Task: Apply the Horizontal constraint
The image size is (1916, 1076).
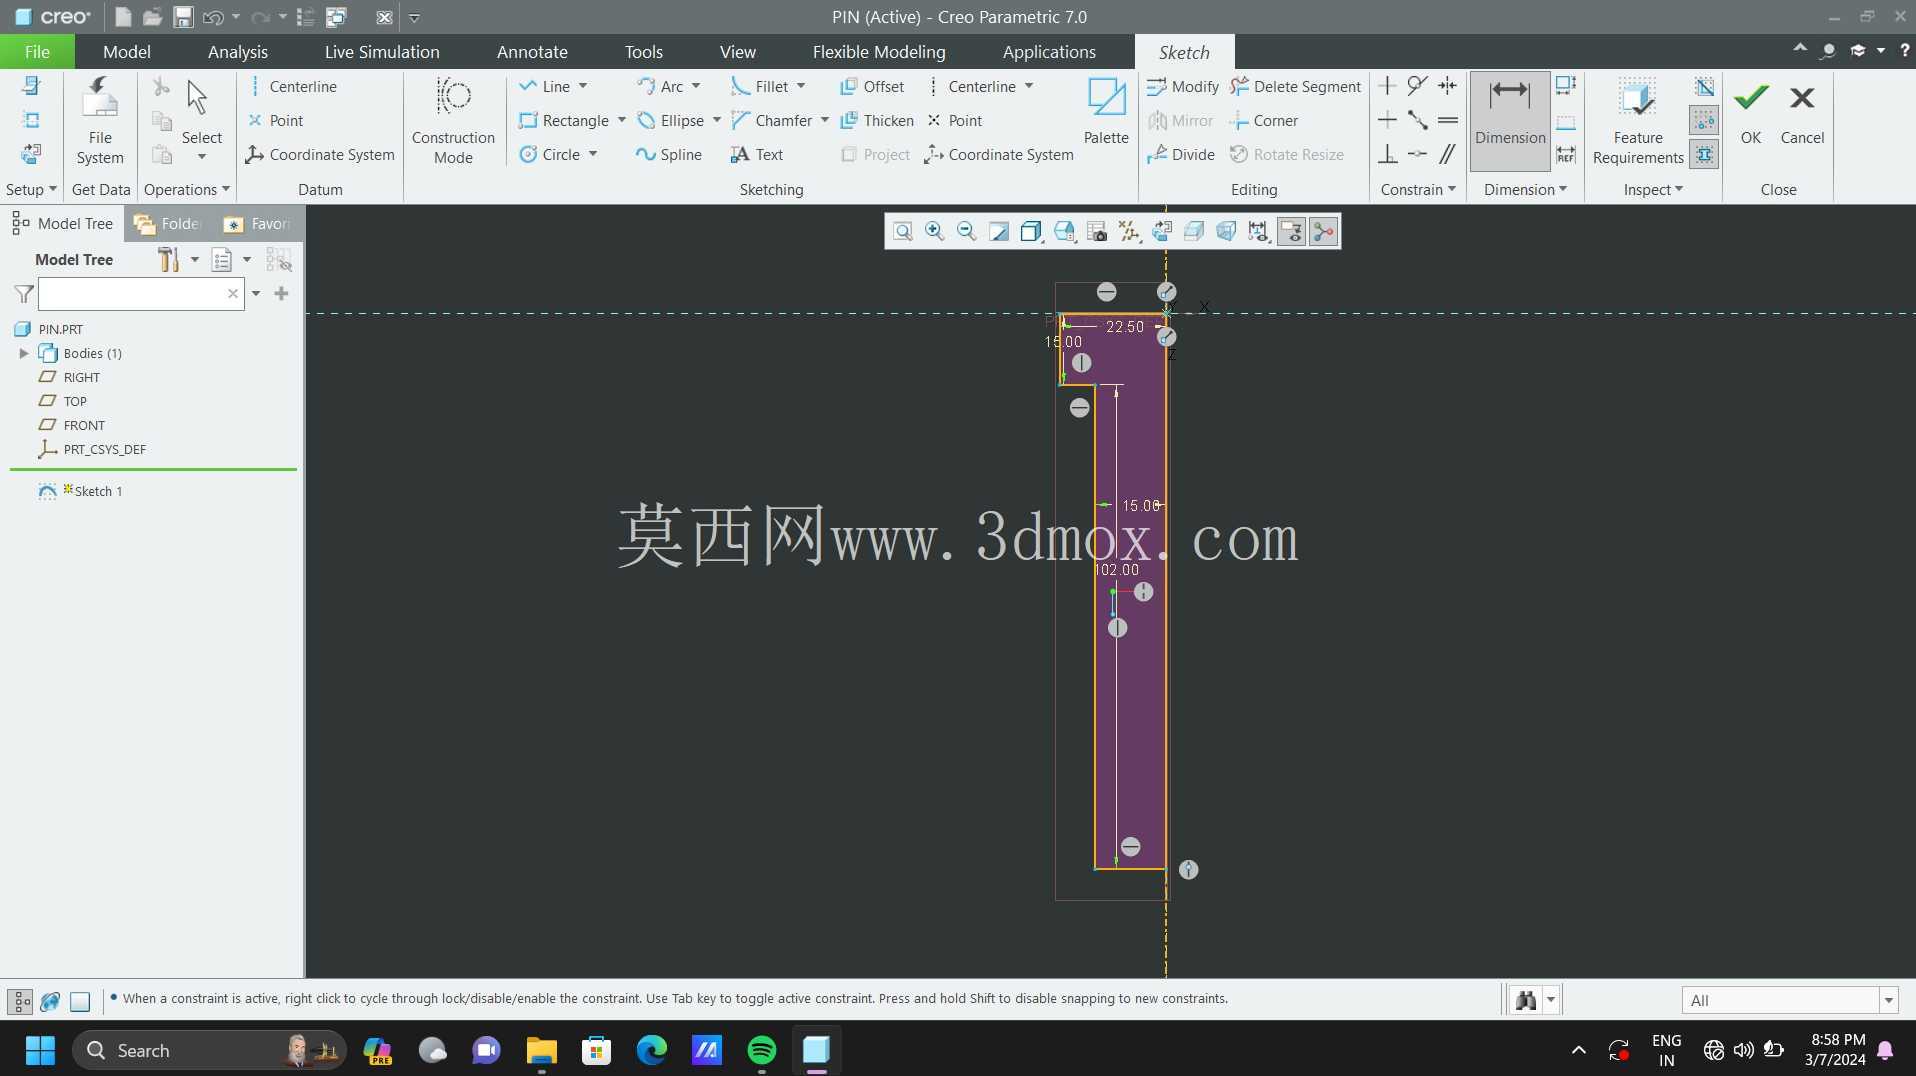Action: coord(1387,120)
